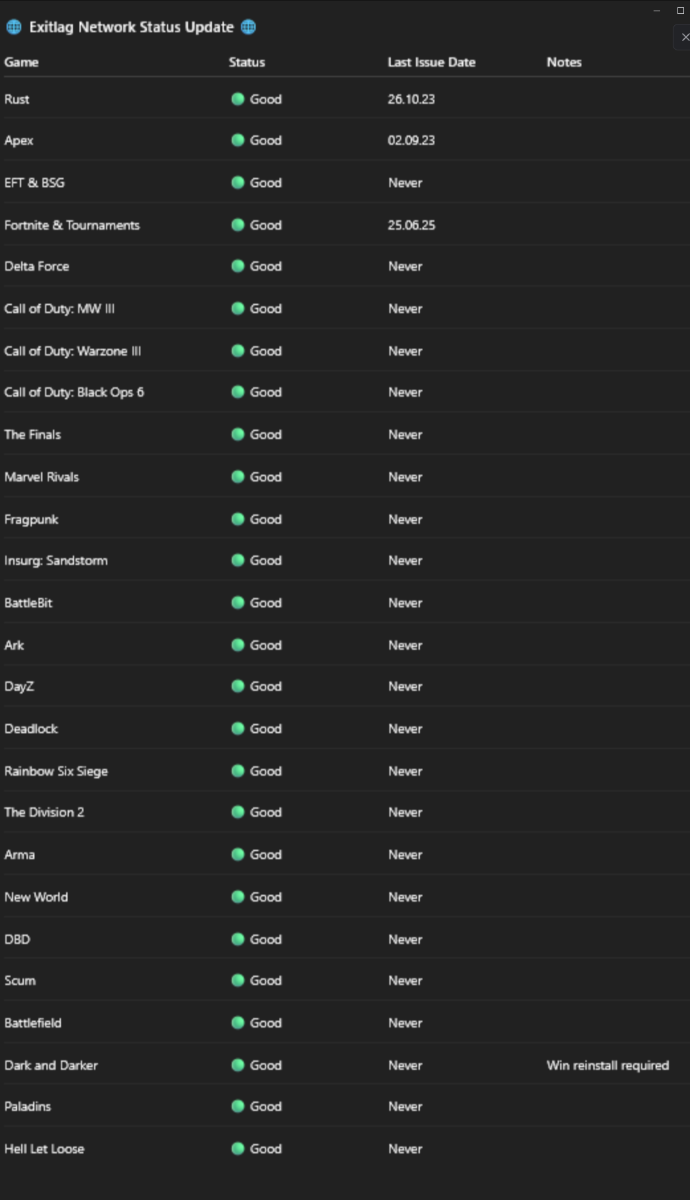Click the Last Issue Date column header
The image size is (690, 1200).
(x=432, y=62)
